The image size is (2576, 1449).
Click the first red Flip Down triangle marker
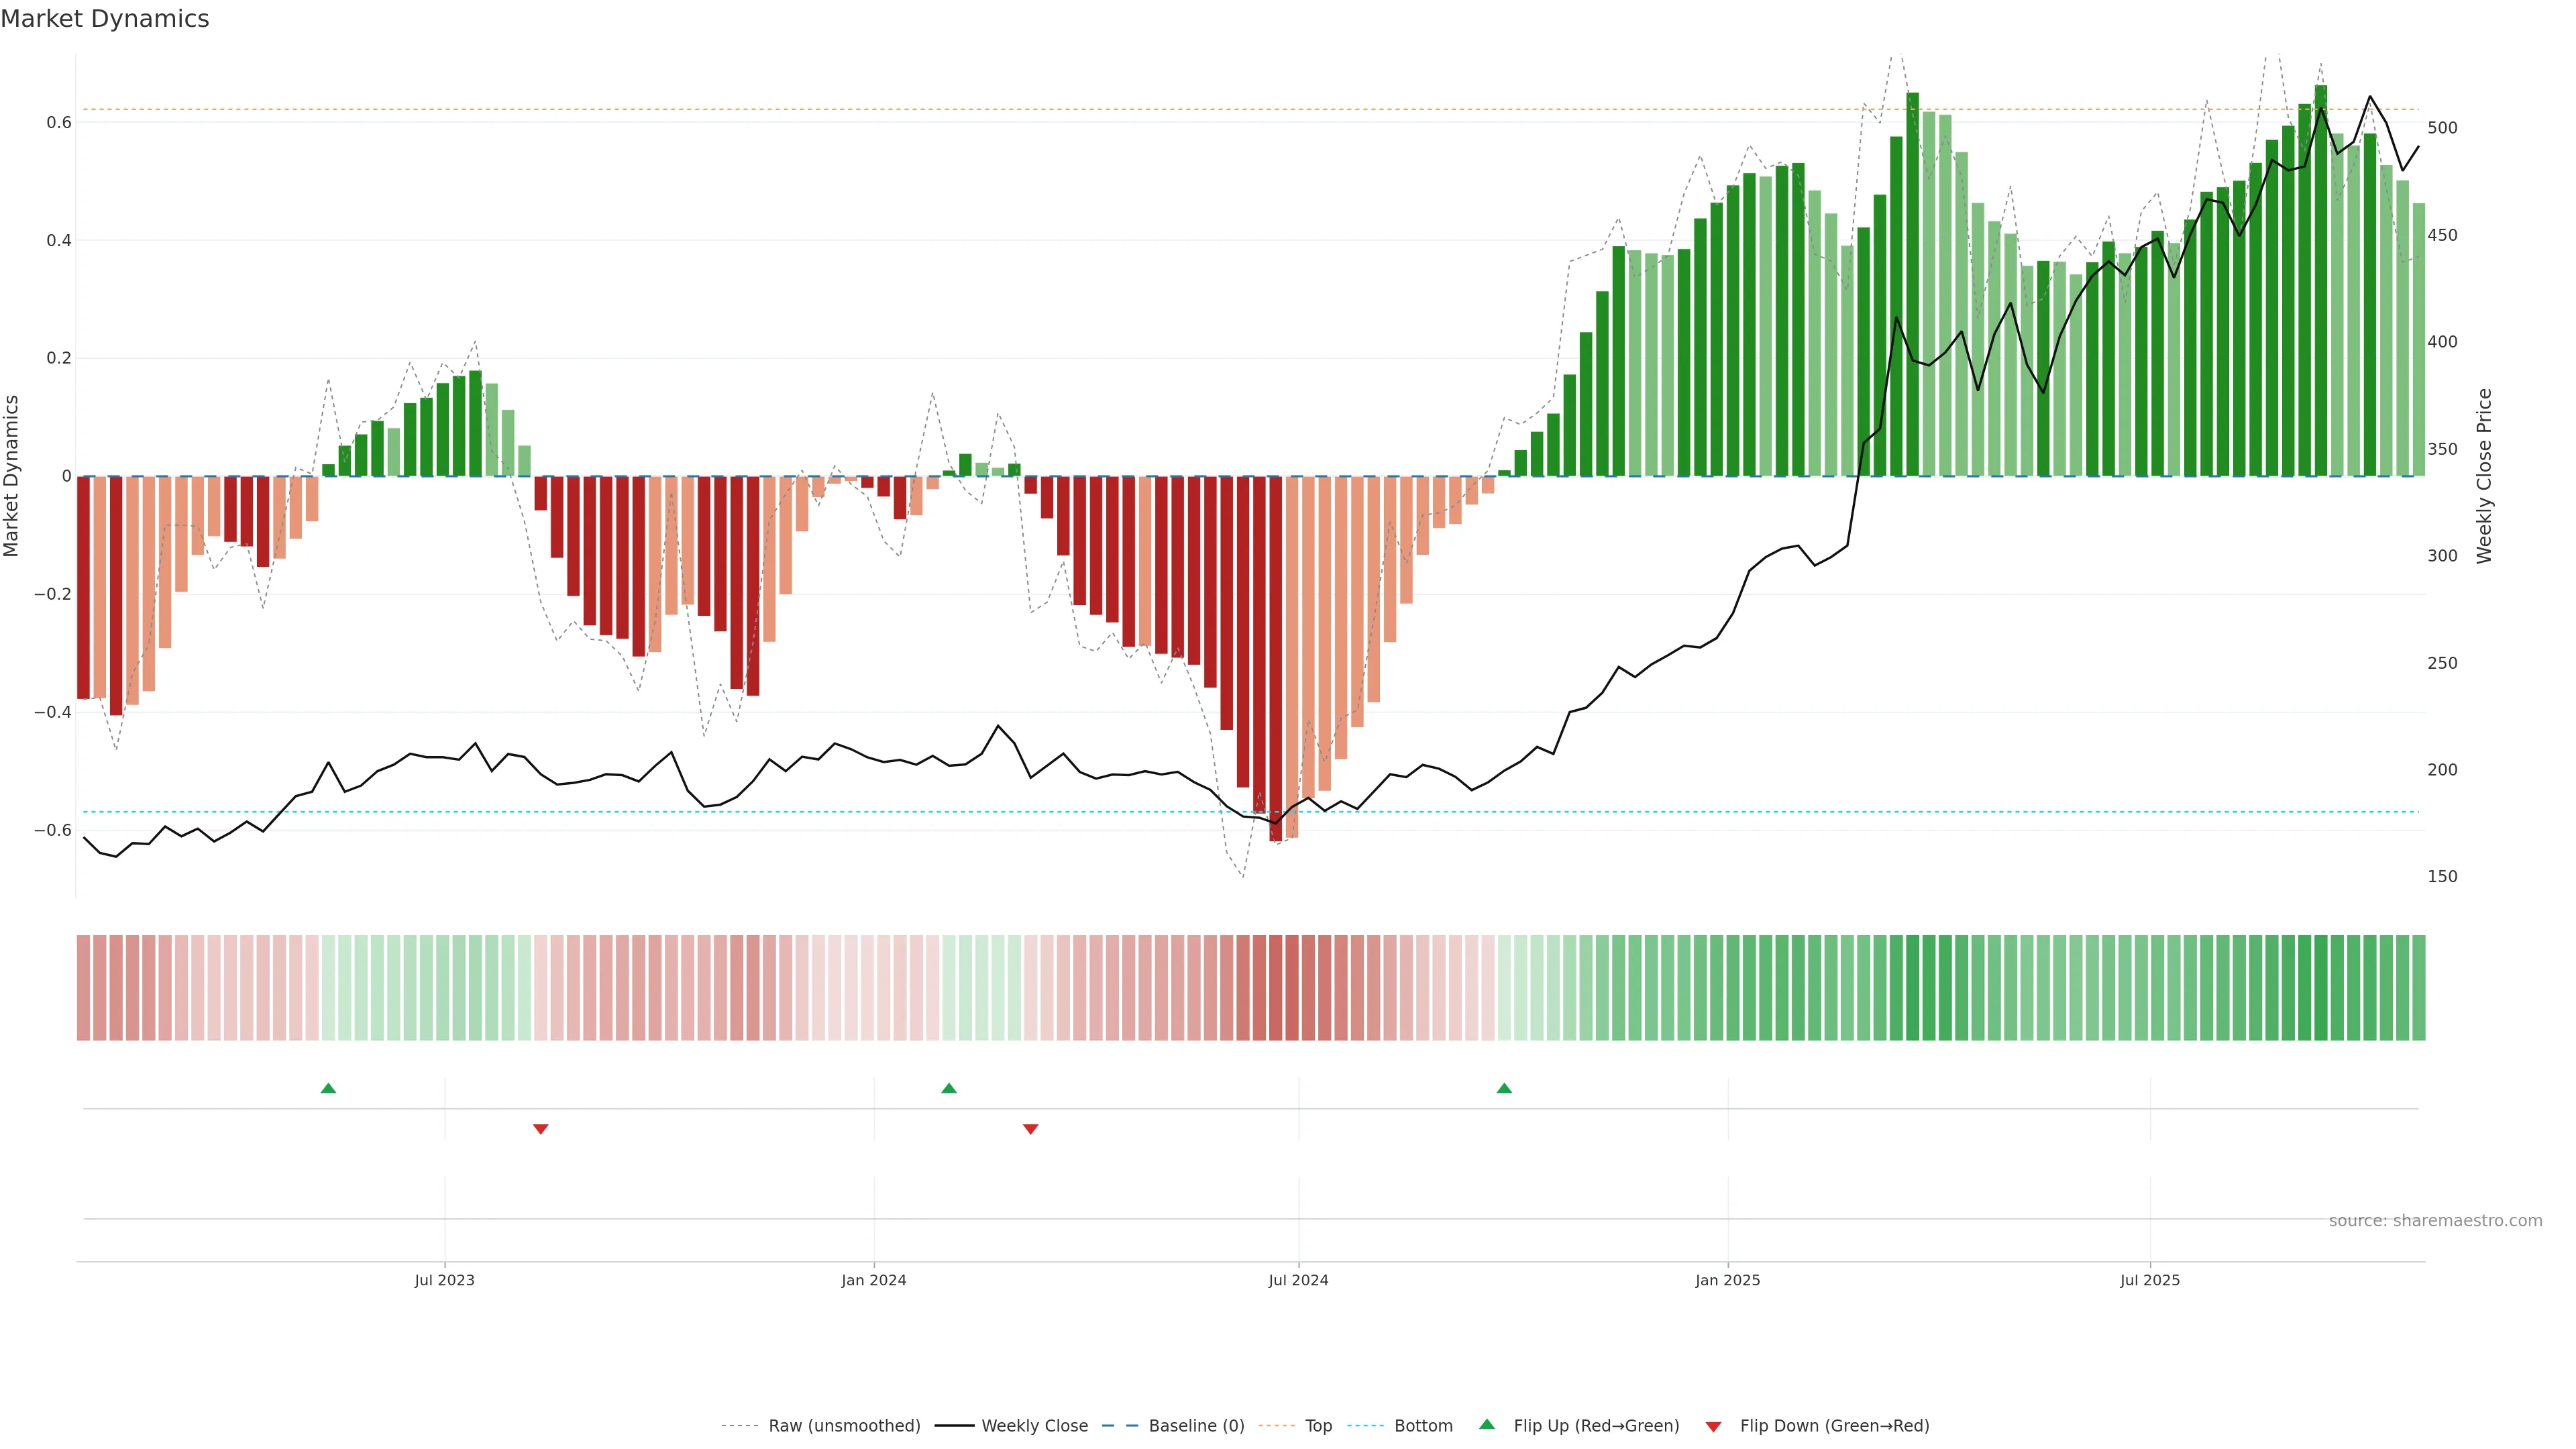point(541,1129)
